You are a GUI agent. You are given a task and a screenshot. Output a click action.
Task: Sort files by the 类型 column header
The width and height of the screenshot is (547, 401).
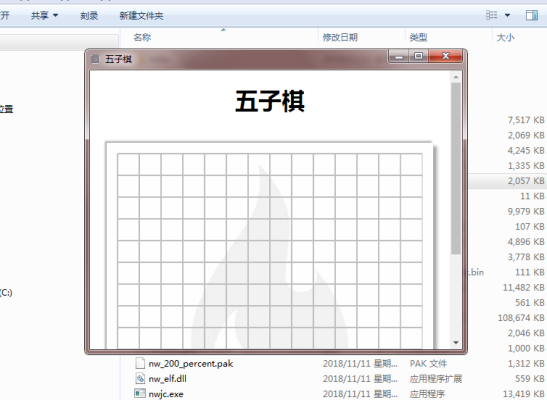[419, 37]
